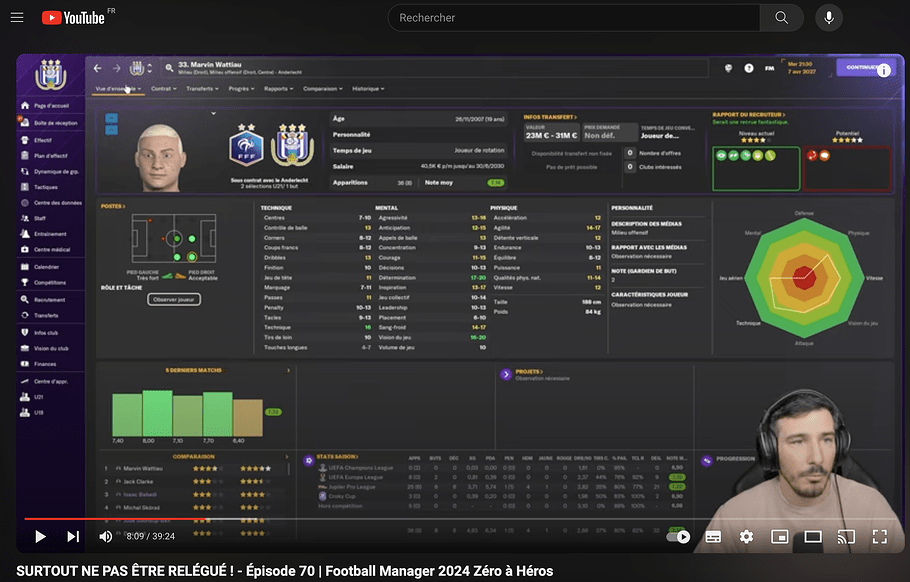Switch to miniplayer mode
This screenshot has height=582, width=910.
click(x=779, y=537)
